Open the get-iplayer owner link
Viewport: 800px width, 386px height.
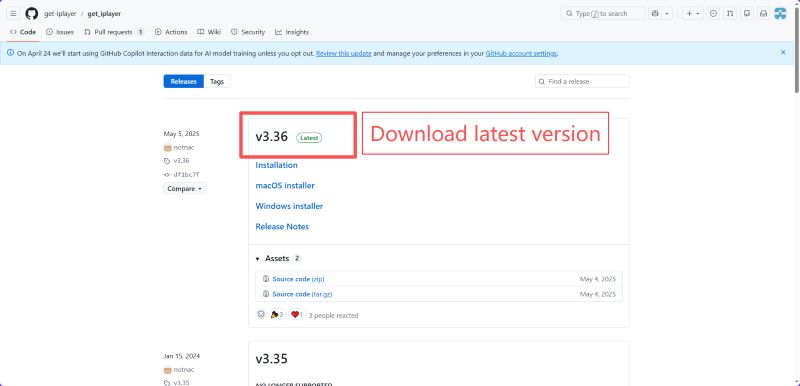pos(60,14)
